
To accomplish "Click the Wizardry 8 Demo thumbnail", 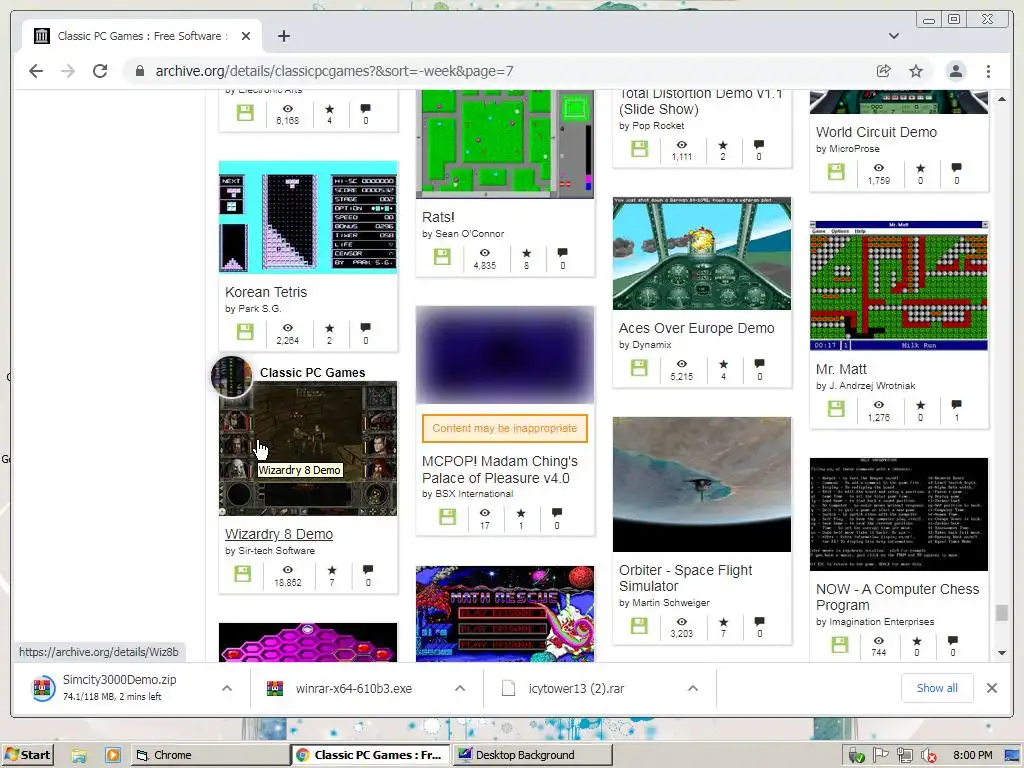I will [x=308, y=449].
